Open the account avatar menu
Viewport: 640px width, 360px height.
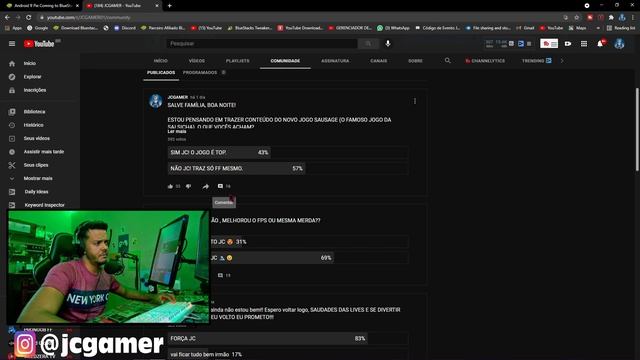coord(619,44)
